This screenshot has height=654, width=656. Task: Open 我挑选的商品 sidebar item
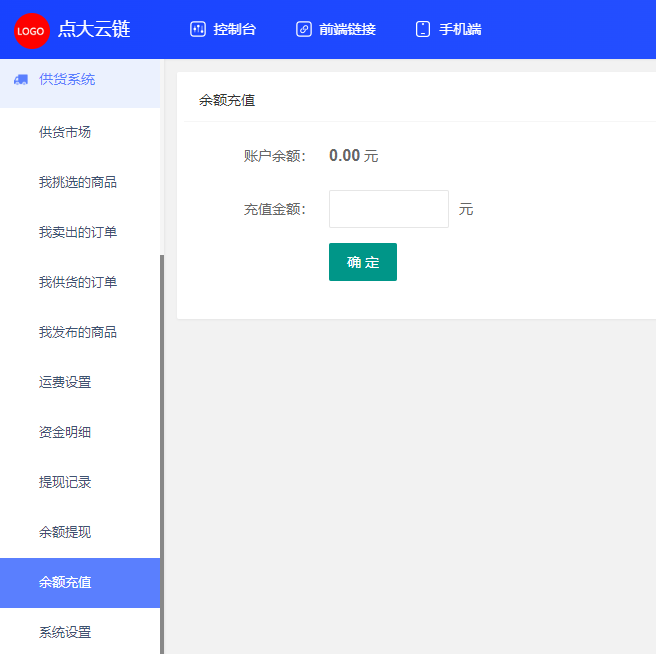click(80, 182)
